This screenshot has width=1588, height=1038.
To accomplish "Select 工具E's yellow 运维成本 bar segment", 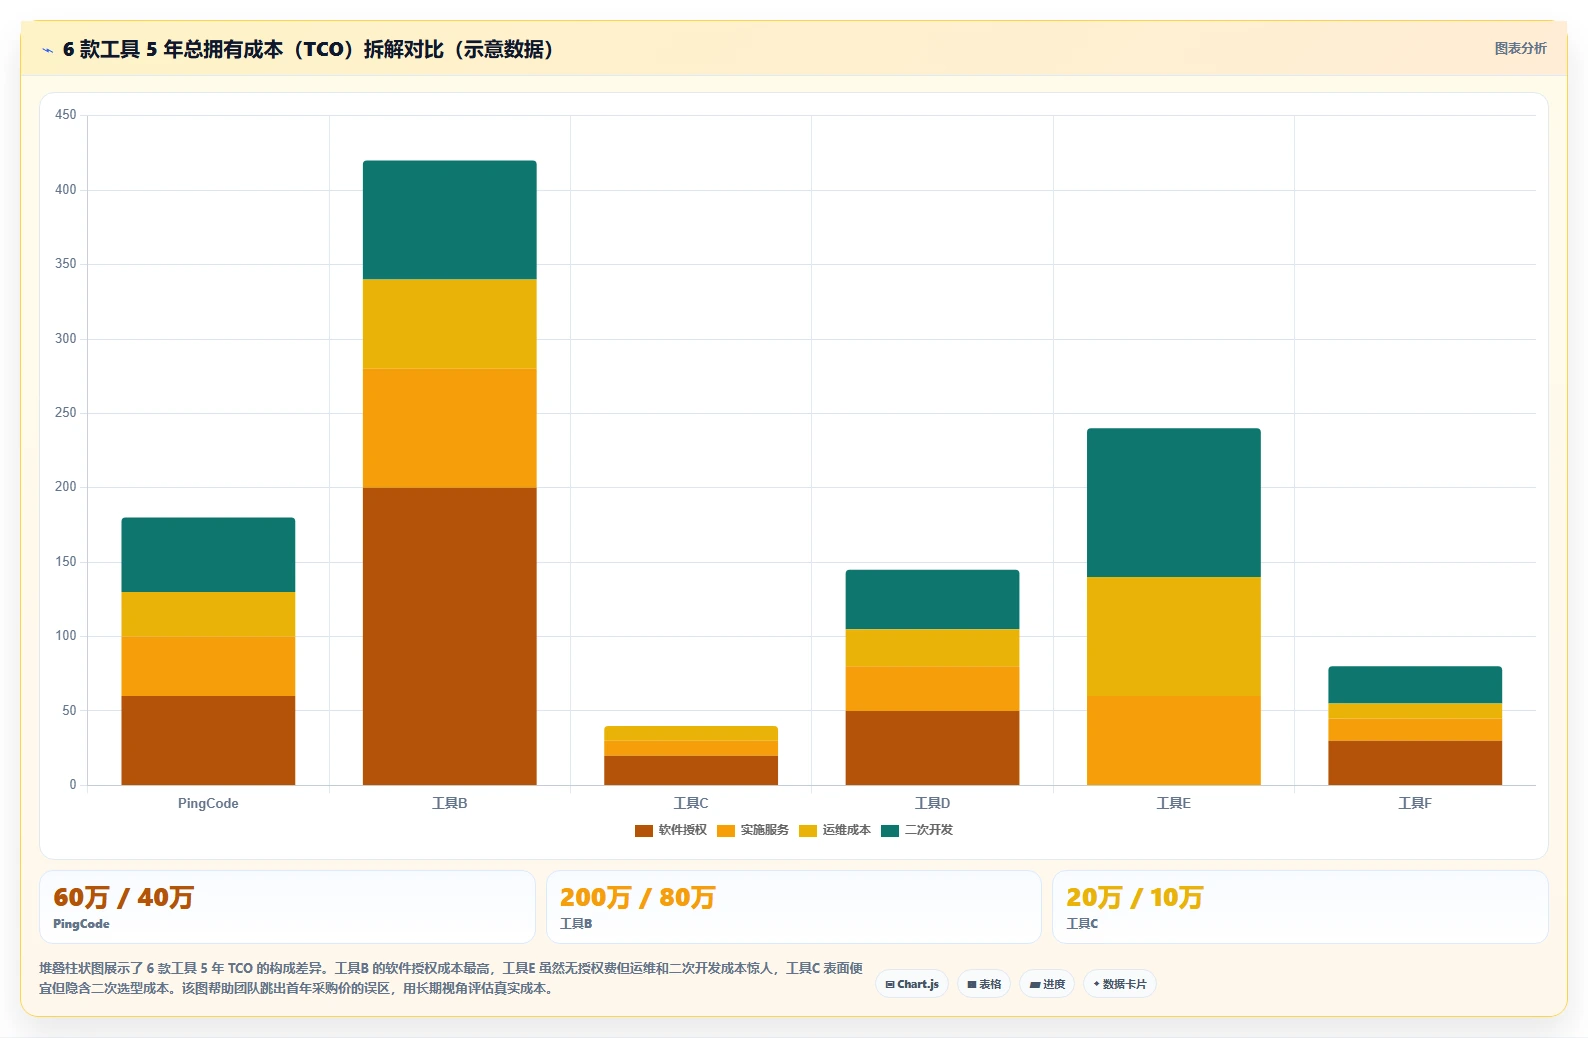I will 1174,636.
